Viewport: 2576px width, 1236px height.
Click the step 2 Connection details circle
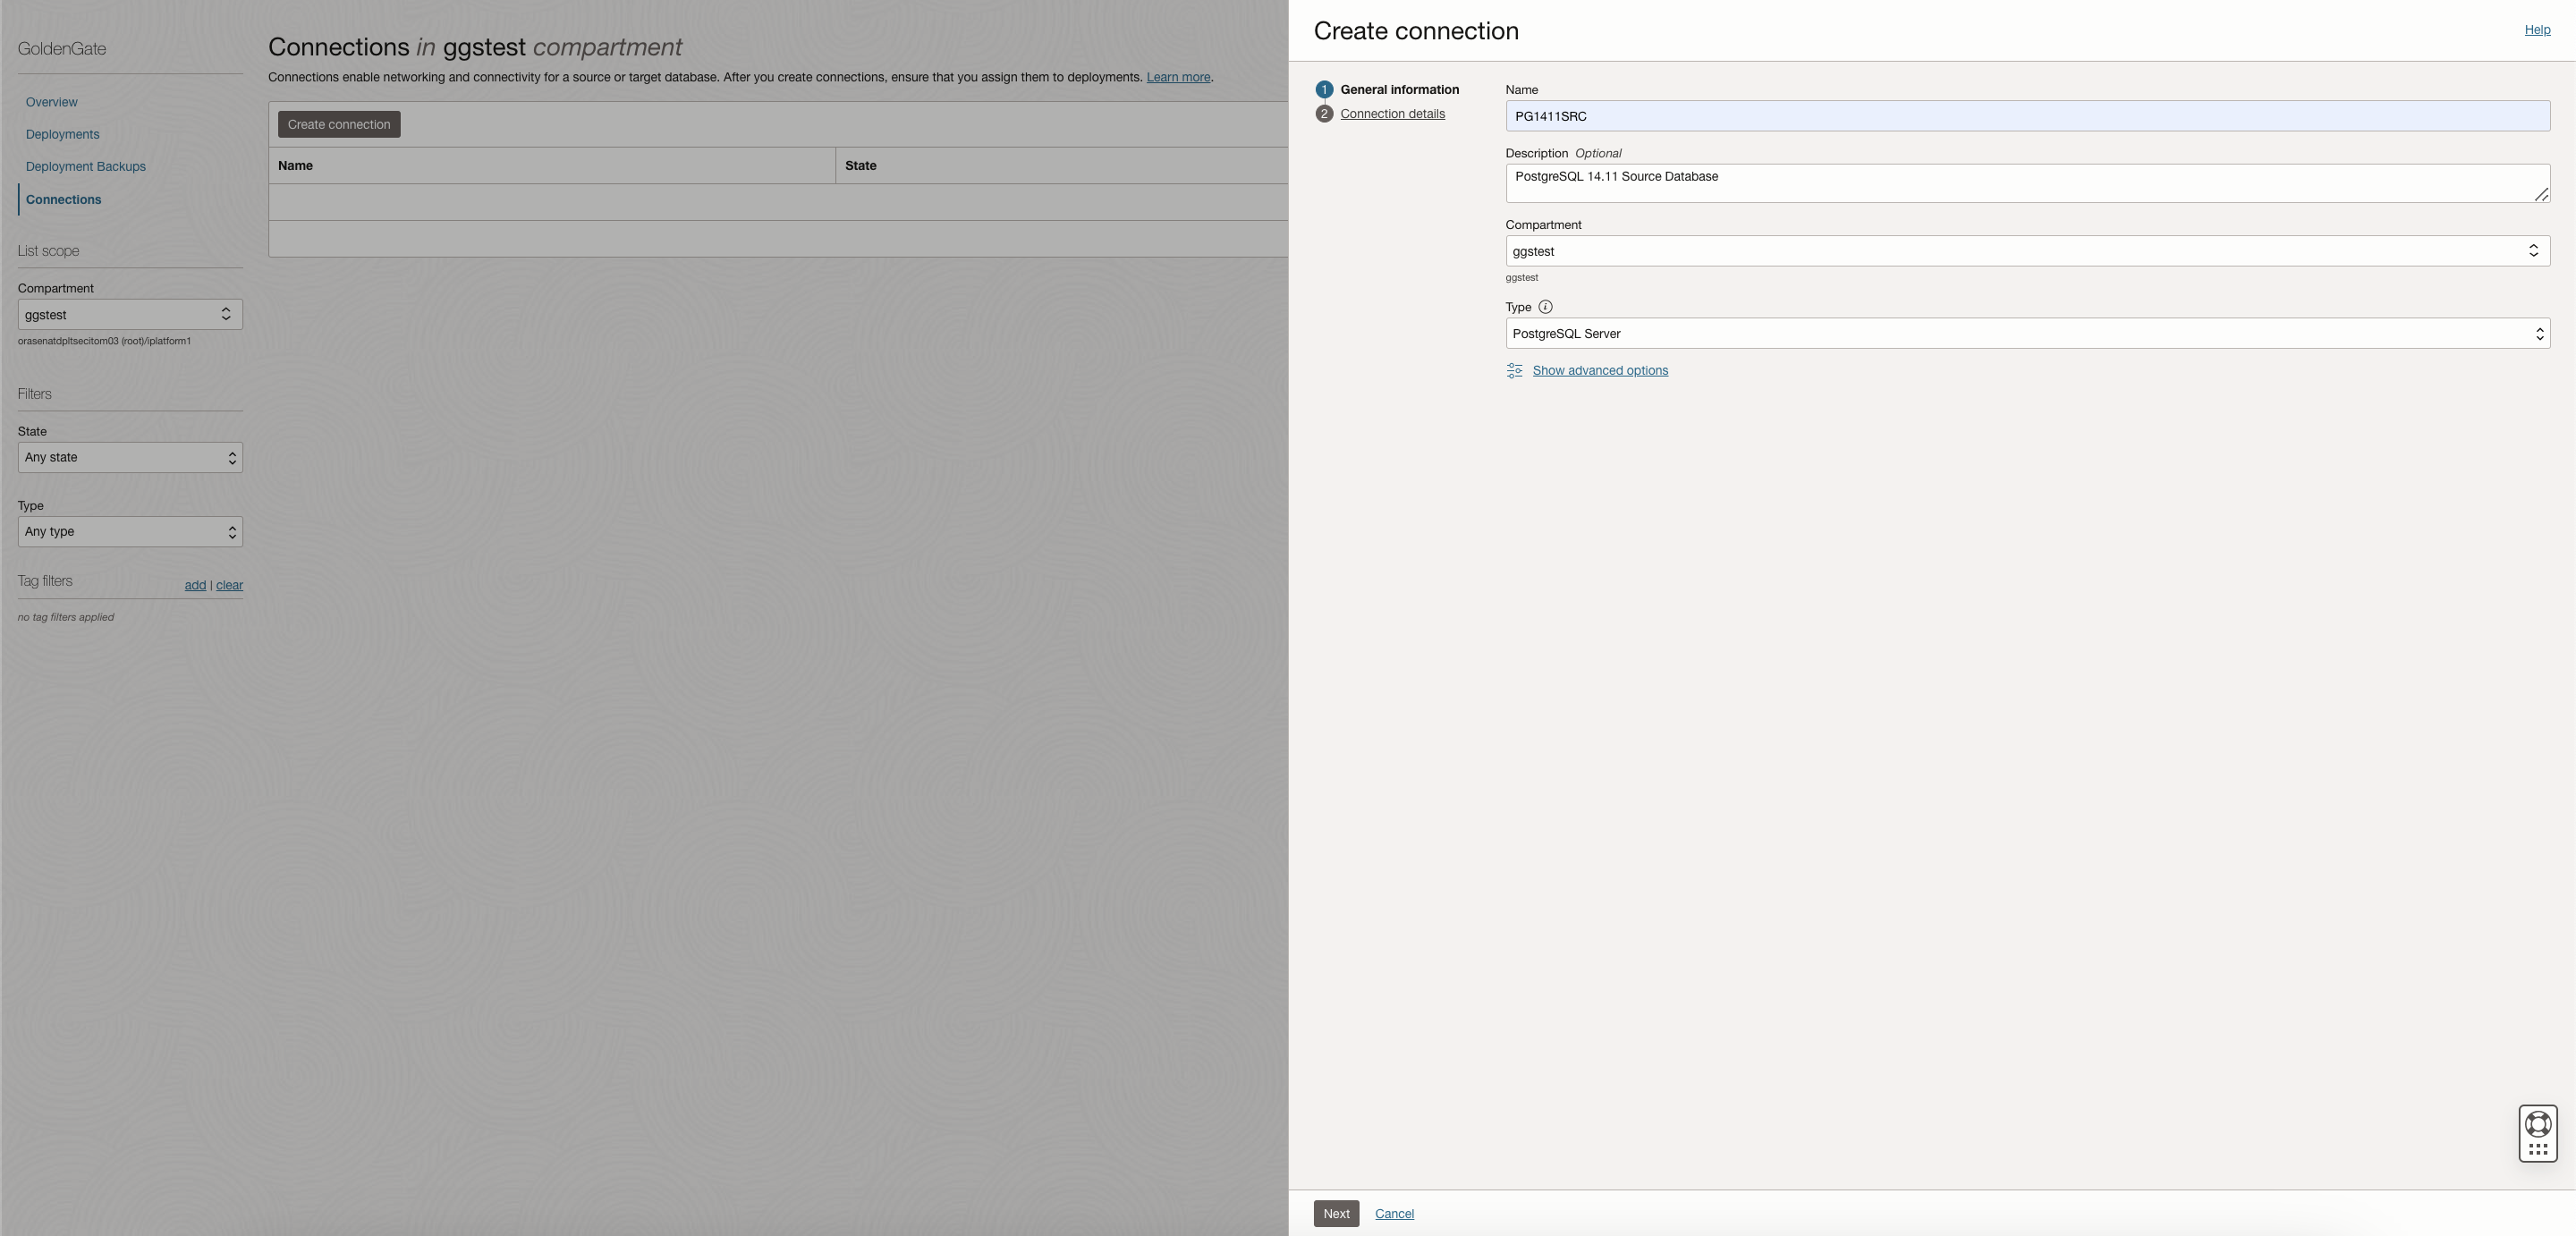coord(1324,114)
